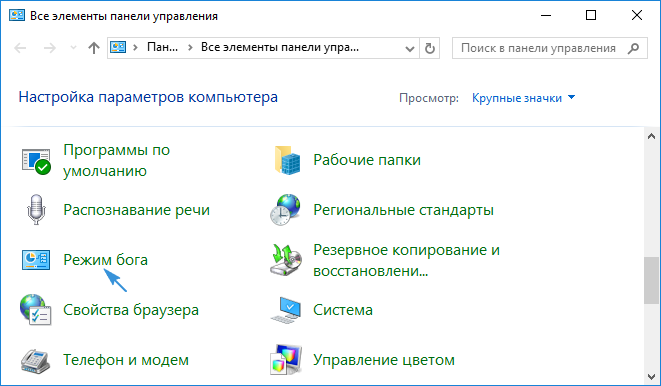Click the 'Настройка параметров компьютера' heading
Viewport: 661px width, 386px height.
[148, 97]
